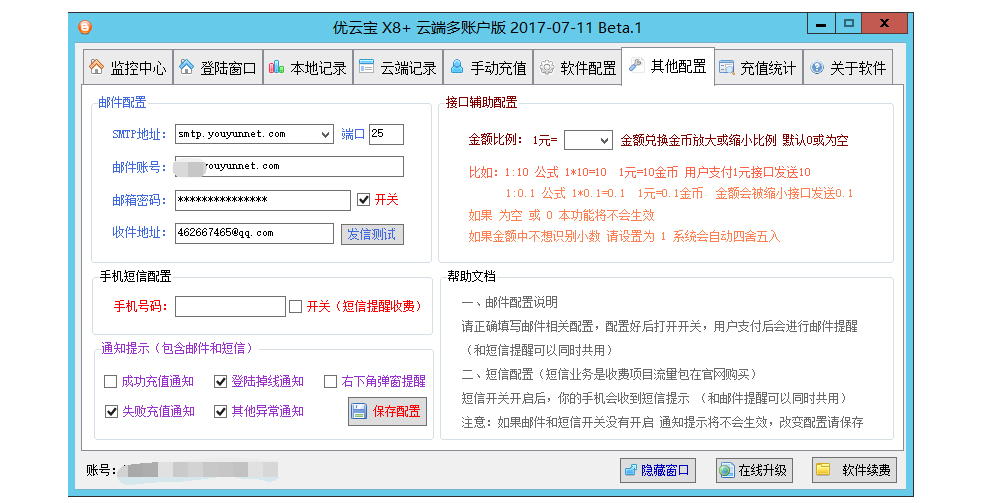Enable the 成功充值通知 checkbox
This screenshot has width=998, height=503.
pyautogui.click(x=111, y=382)
